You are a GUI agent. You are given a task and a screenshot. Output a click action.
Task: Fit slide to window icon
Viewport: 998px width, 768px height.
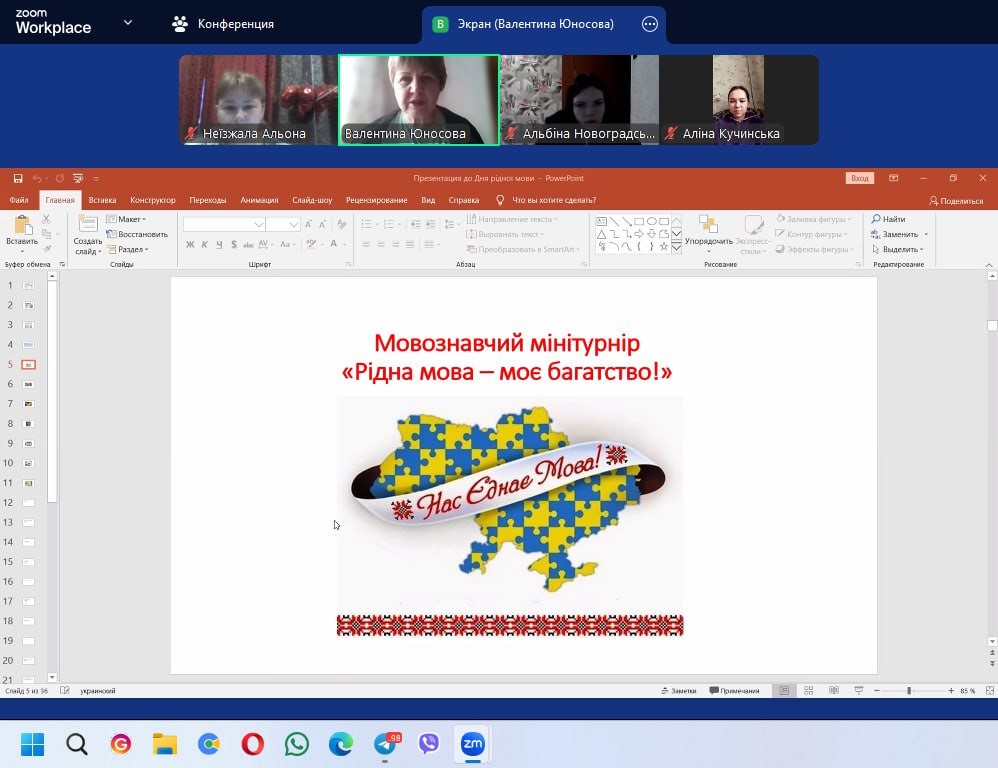coord(986,690)
